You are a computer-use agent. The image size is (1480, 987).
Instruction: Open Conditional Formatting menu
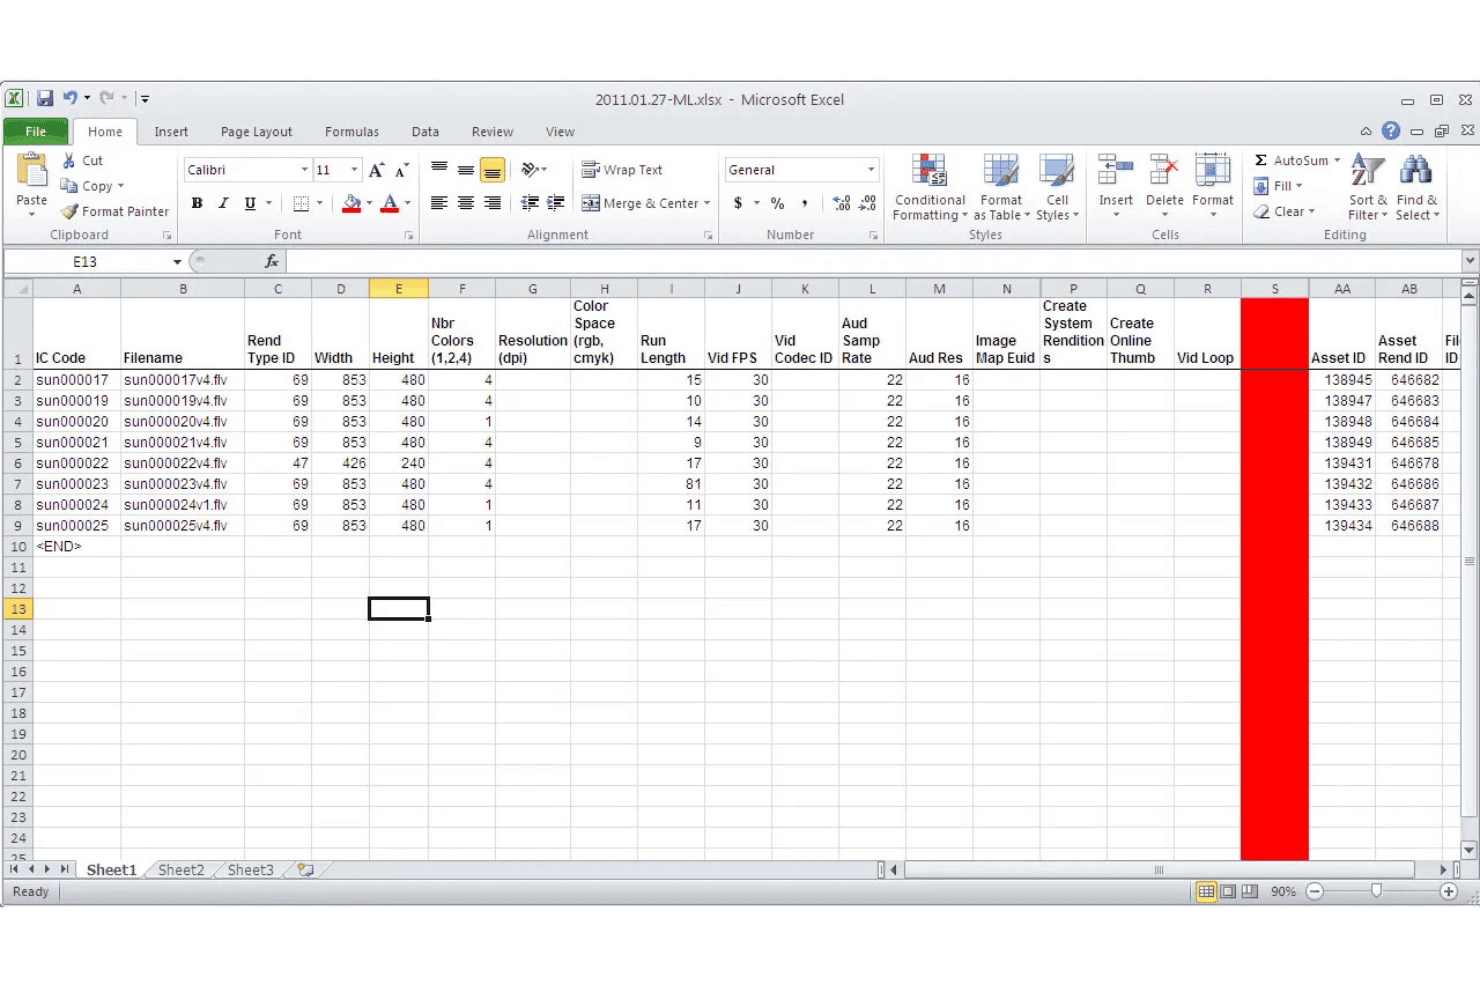click(930, 187)
